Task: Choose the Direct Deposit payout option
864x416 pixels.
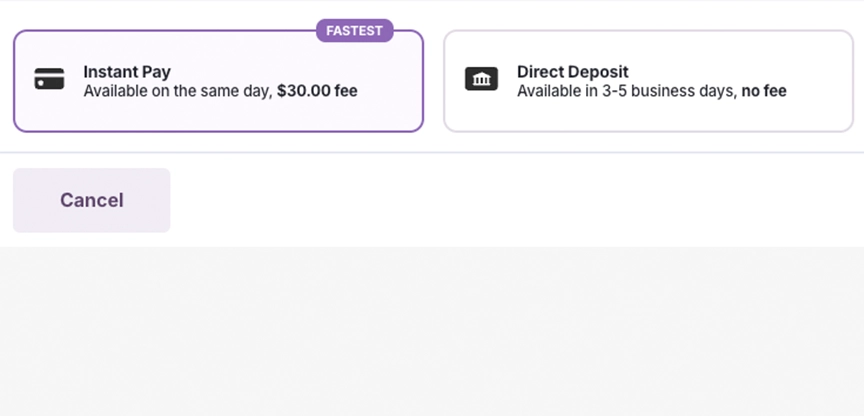Action: (649, 81)
